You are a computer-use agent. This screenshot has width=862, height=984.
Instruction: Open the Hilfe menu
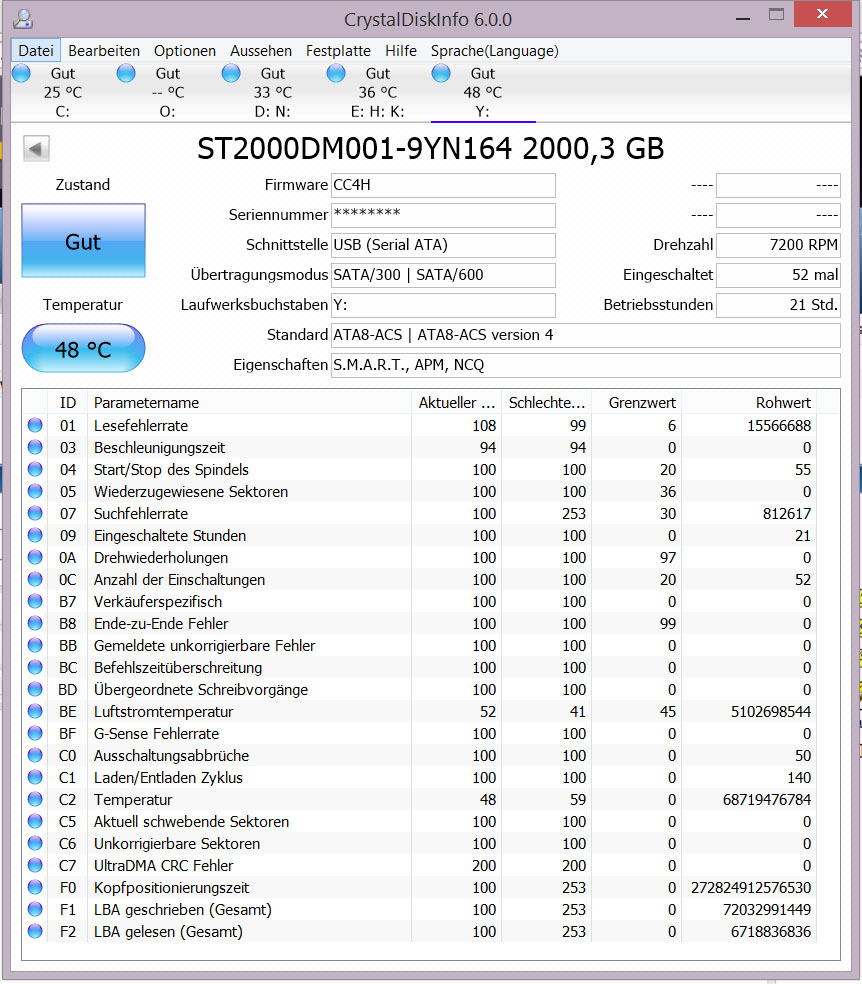click(x=401, y=51)
